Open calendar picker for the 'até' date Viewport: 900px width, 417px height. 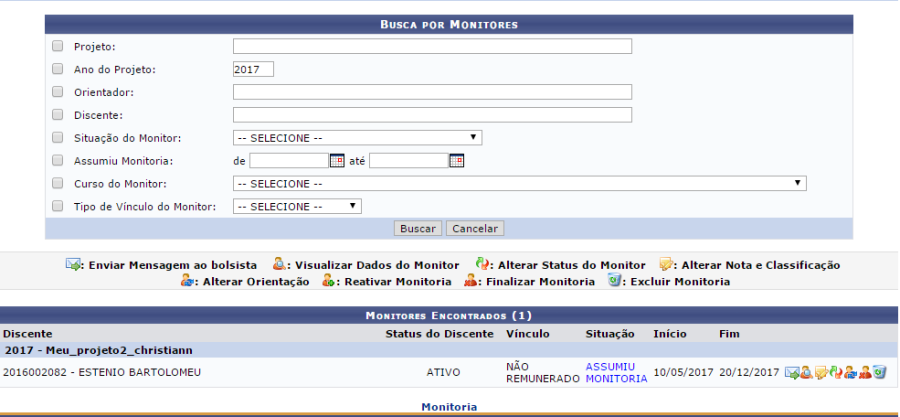[x=456, y=160]
